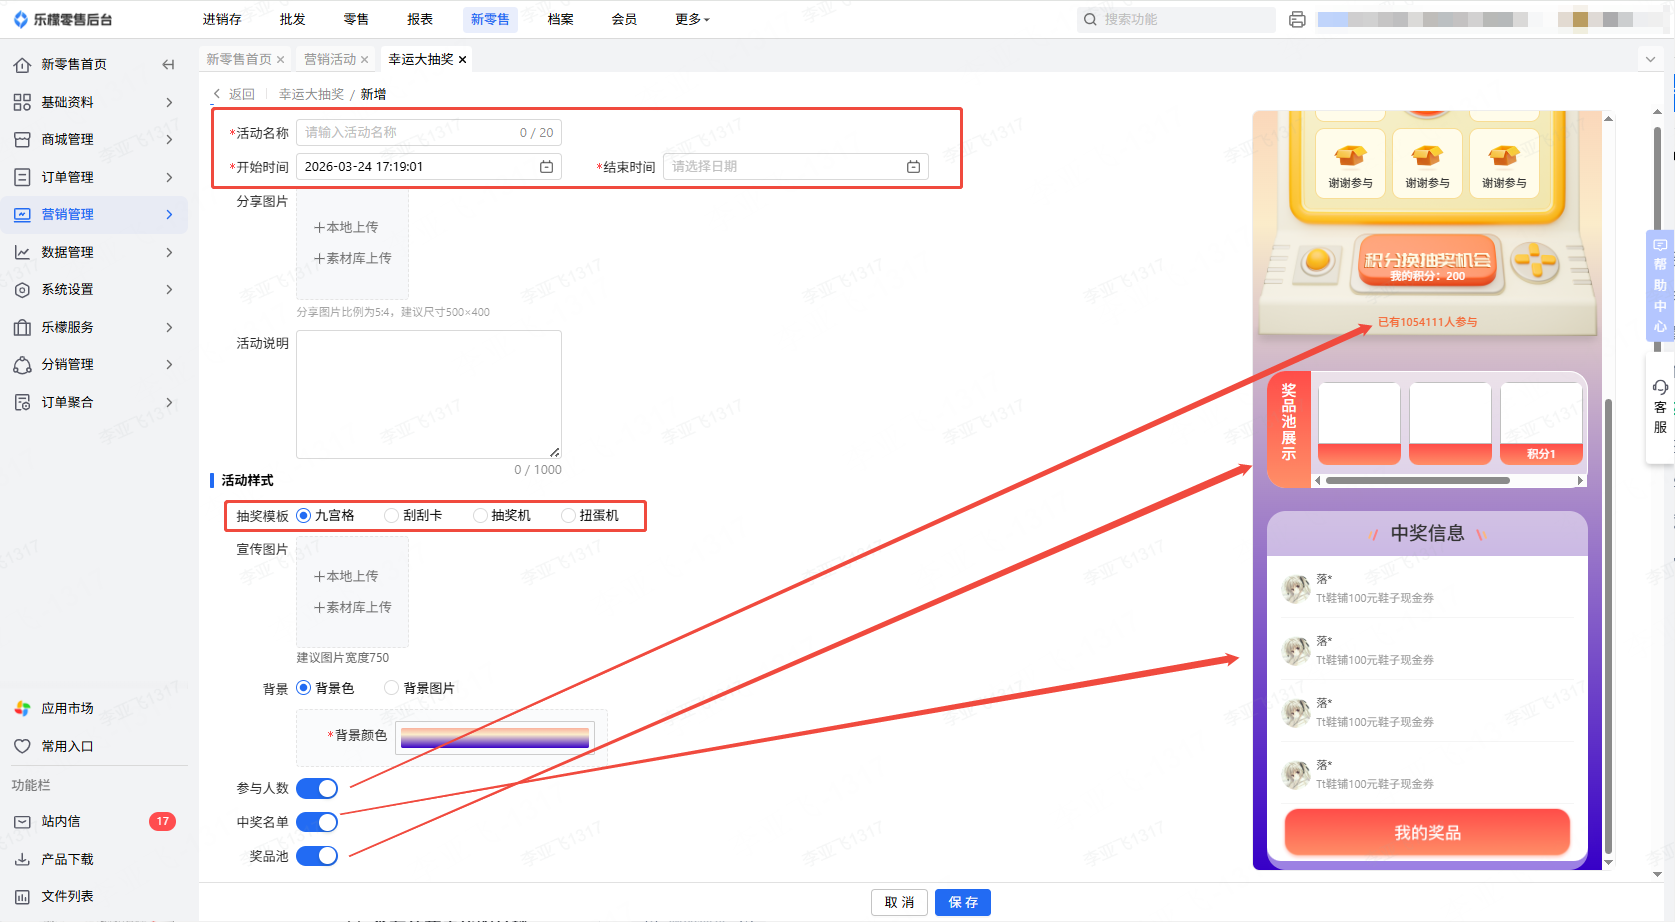
Task: Select the 抽奖机 lottery template
Action: tap(480, 516)
